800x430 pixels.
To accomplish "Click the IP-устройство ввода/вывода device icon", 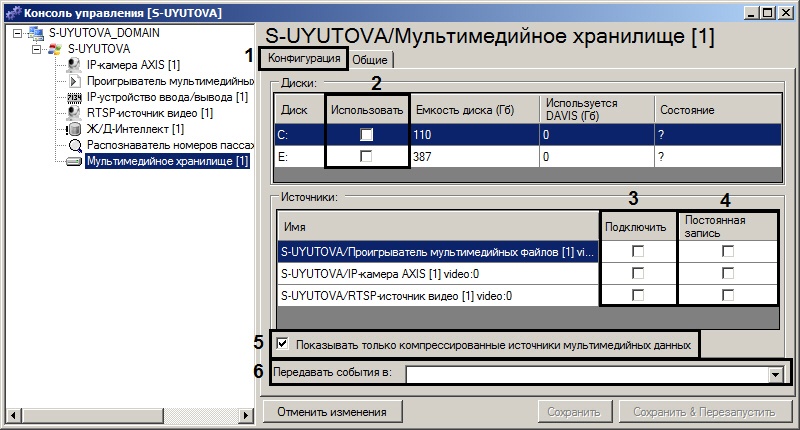I will 74,97.
